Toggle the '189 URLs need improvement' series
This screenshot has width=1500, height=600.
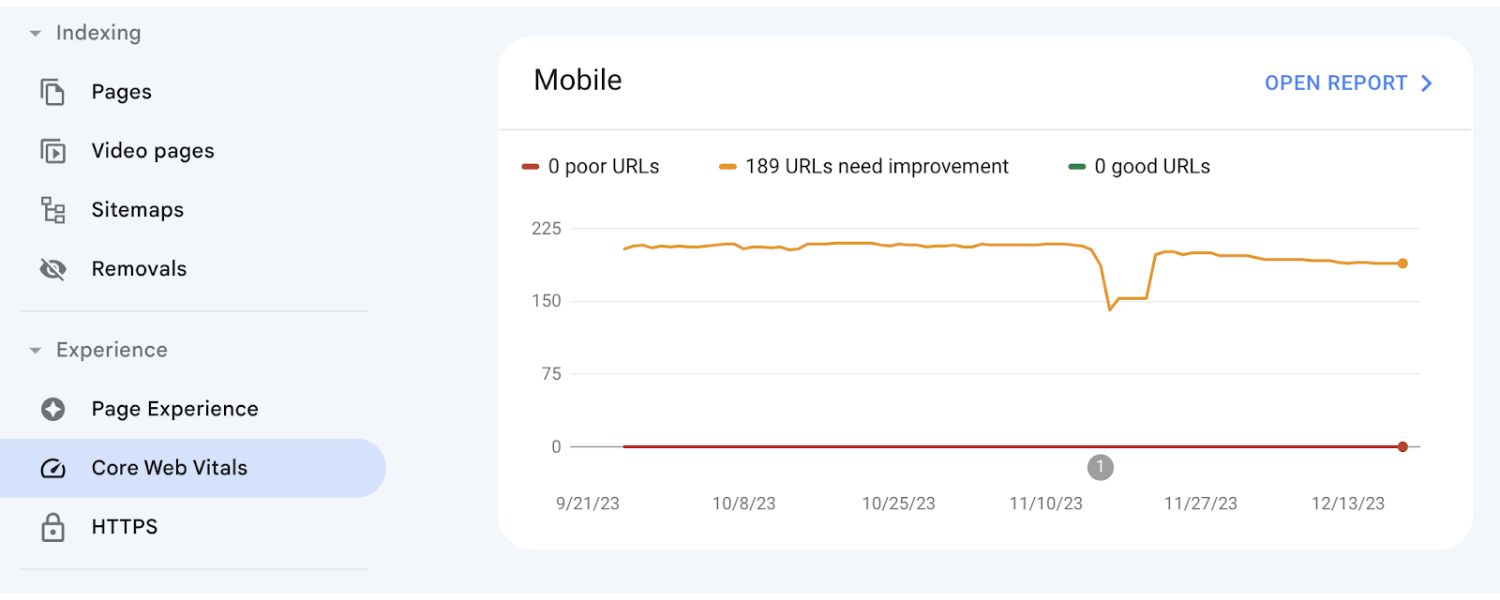tap(866, 166)
